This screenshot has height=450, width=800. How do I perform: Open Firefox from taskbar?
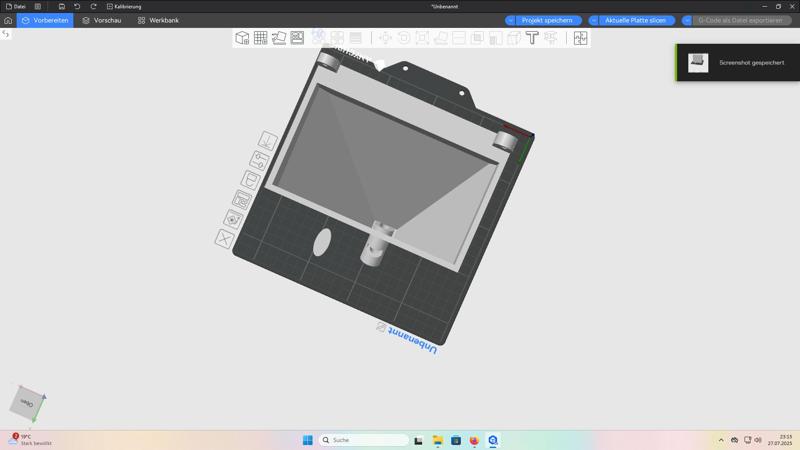[474, 440]
